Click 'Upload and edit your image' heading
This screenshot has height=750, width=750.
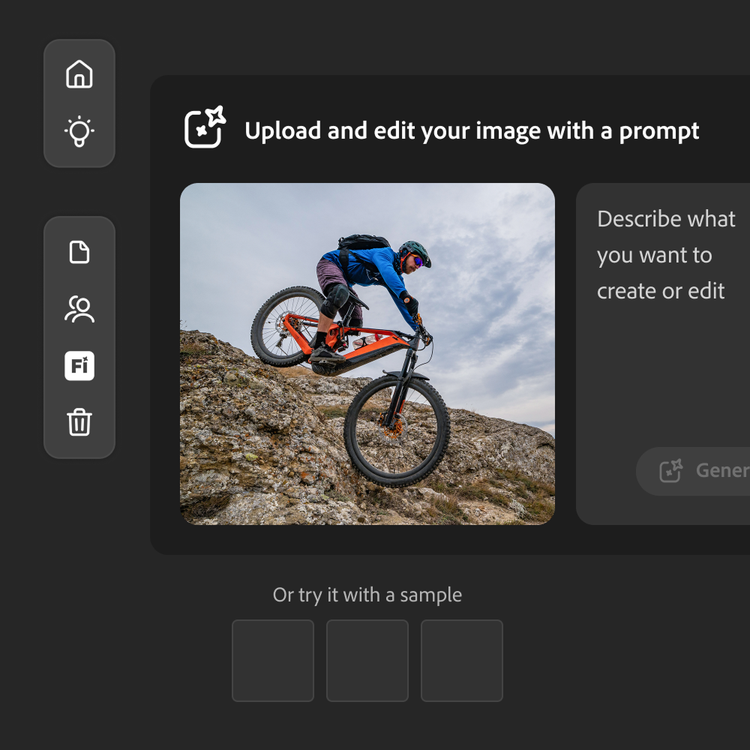tap(472, 131)
